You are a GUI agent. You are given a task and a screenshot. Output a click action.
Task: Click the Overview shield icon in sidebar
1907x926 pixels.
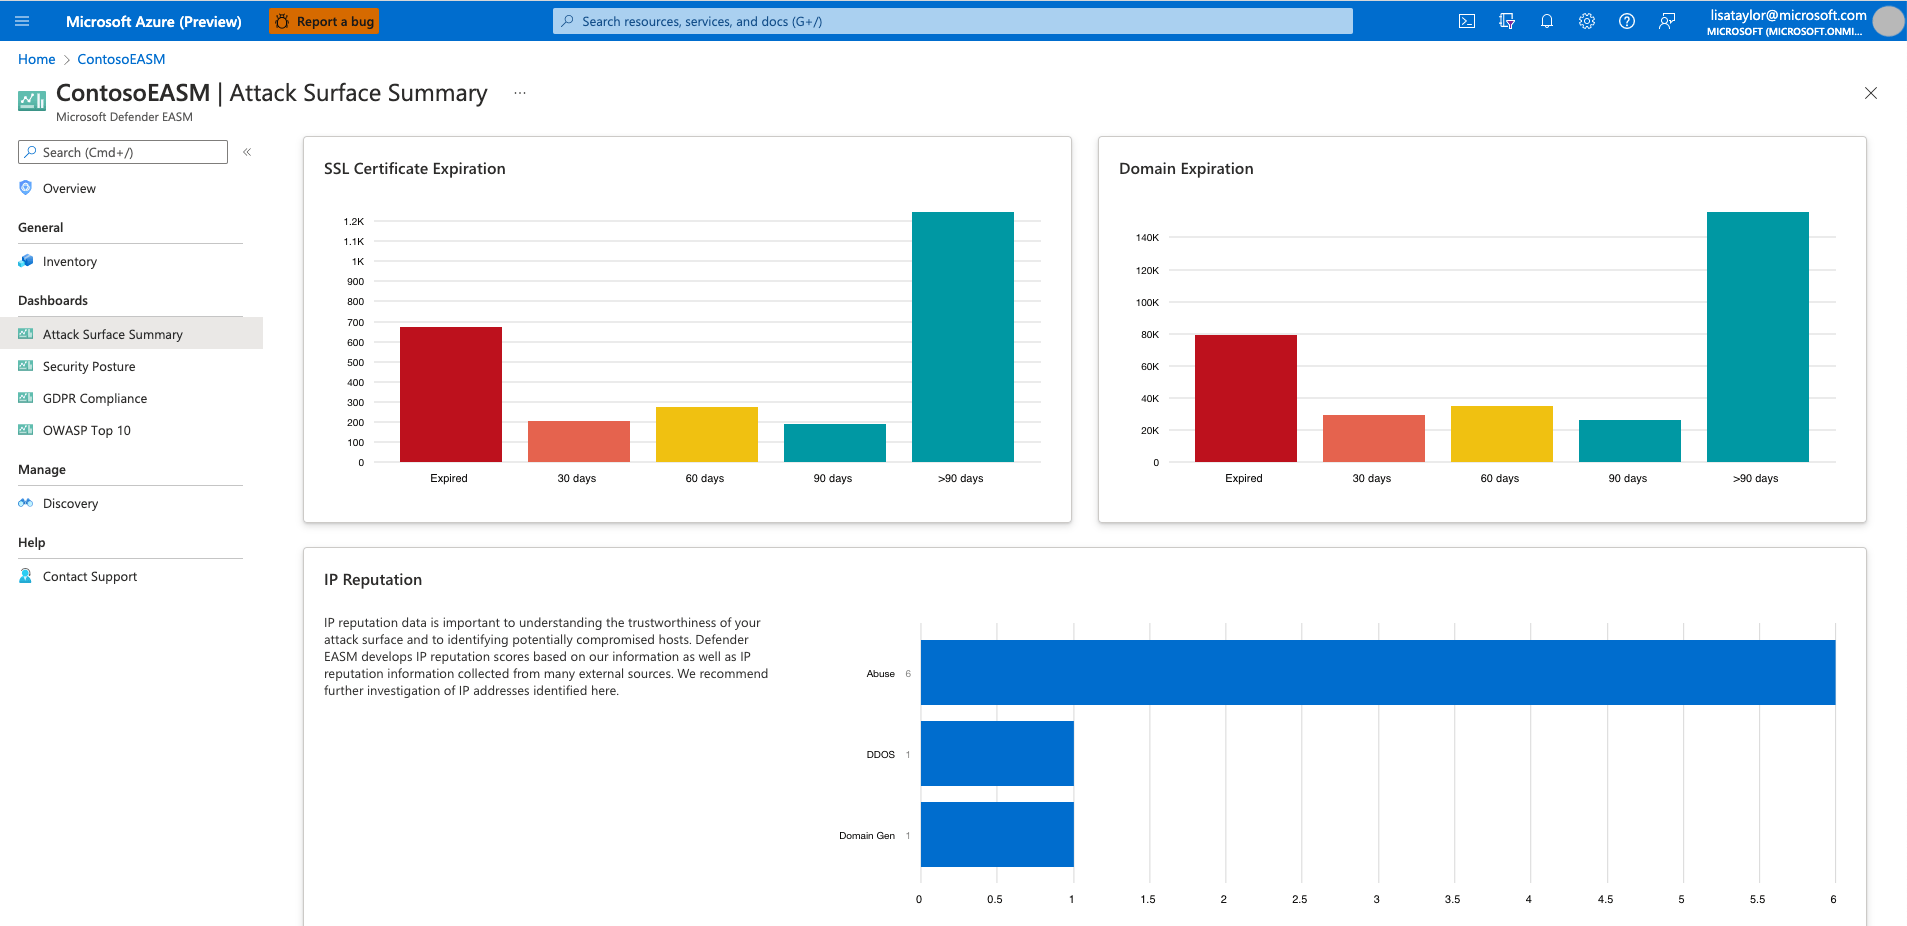click(x=26, y=187)
